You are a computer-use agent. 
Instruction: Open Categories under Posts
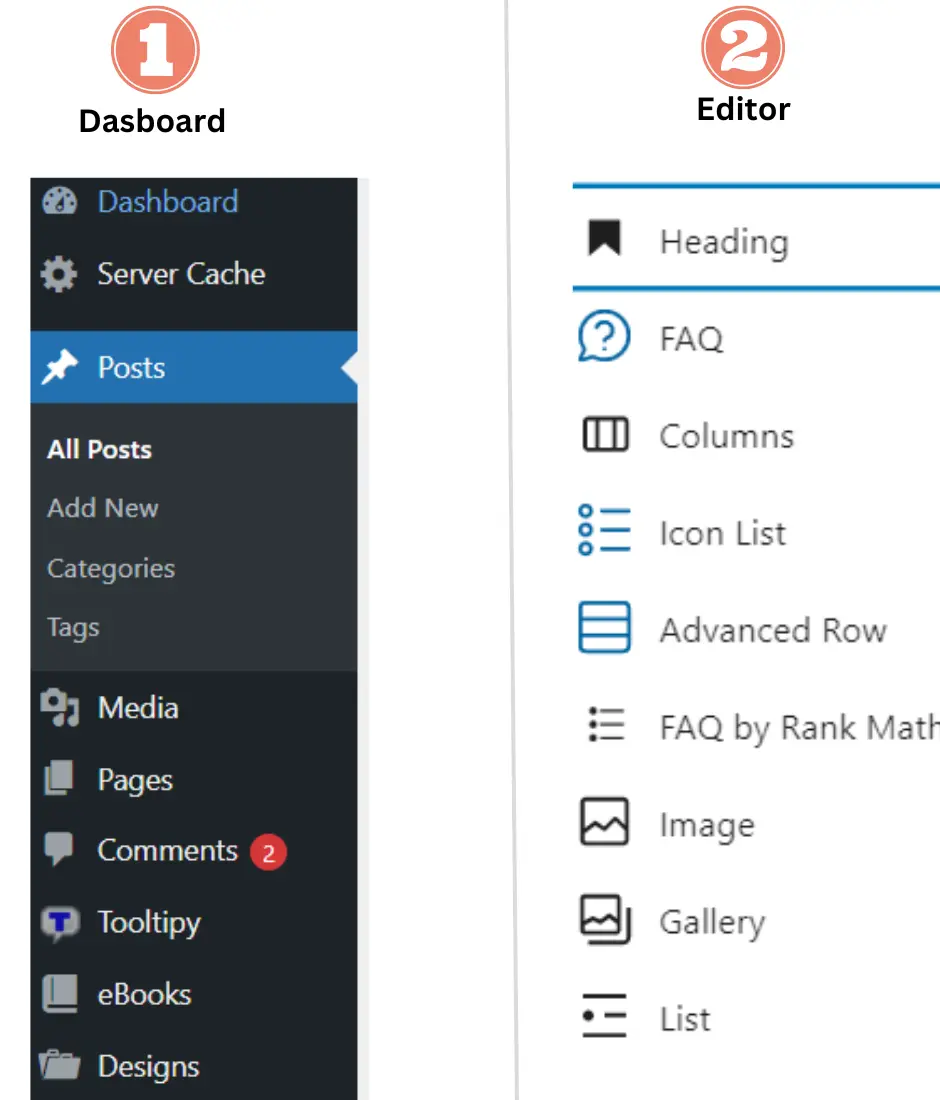[110, 568]
